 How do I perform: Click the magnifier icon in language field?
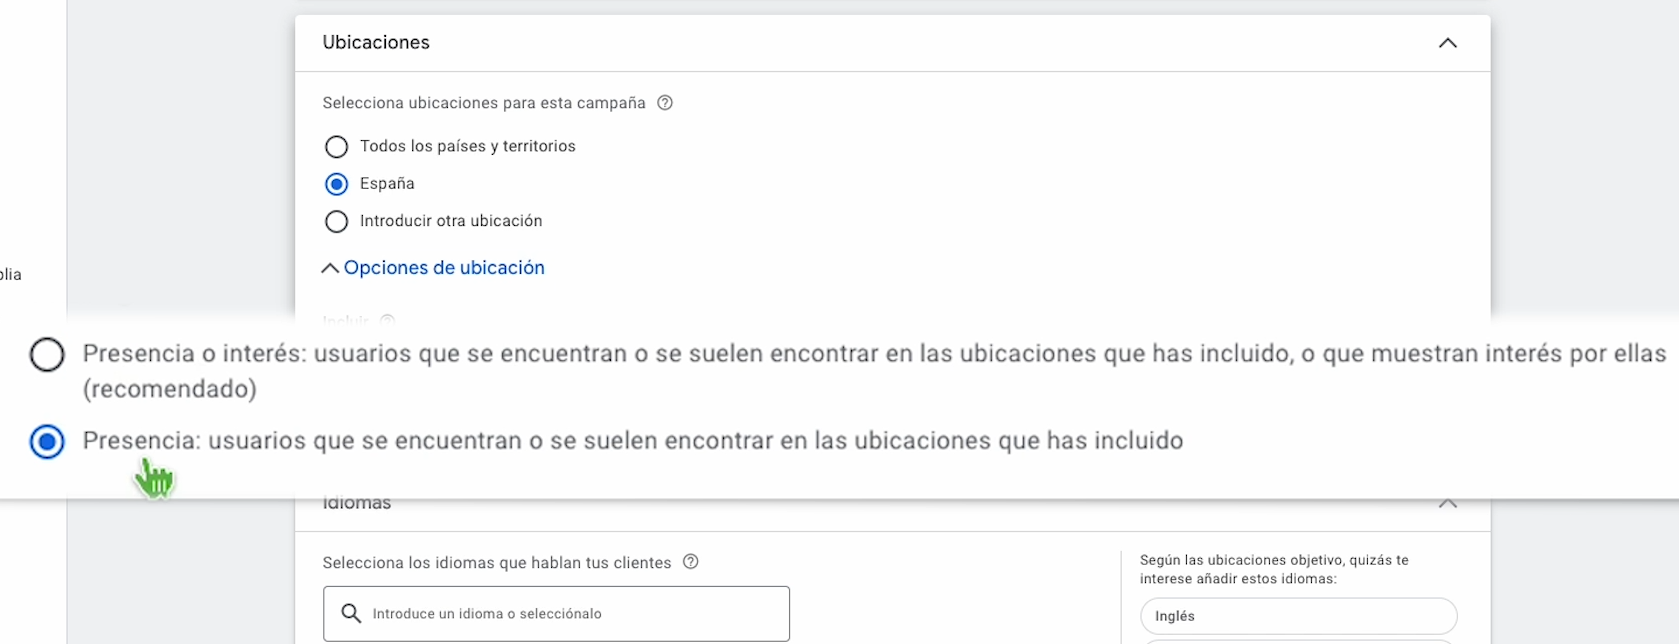coord(351,613)
